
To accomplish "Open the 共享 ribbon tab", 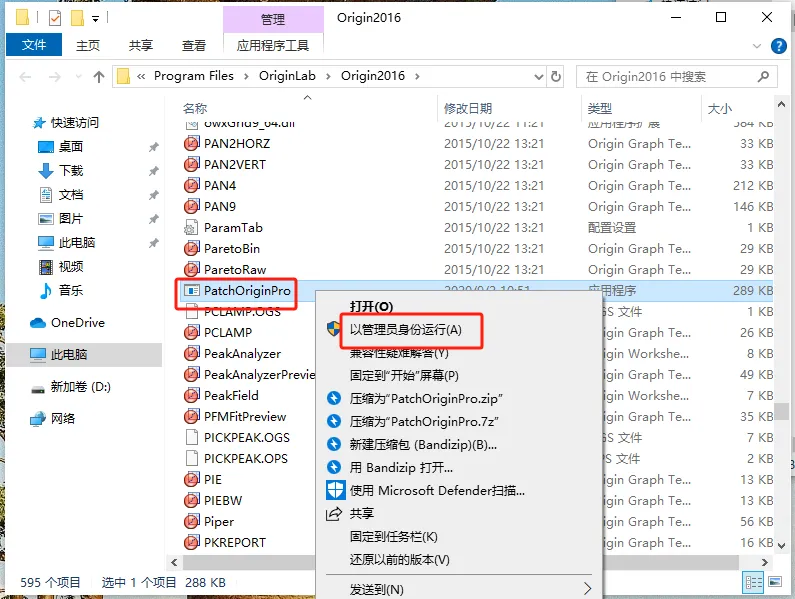I will [140, 46].
